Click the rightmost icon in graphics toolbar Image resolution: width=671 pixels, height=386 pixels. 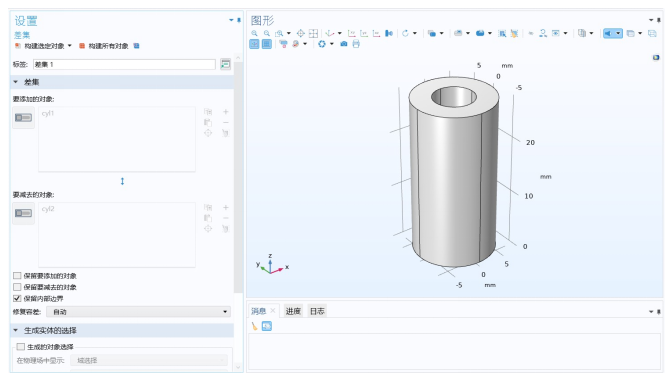(652, 33)
